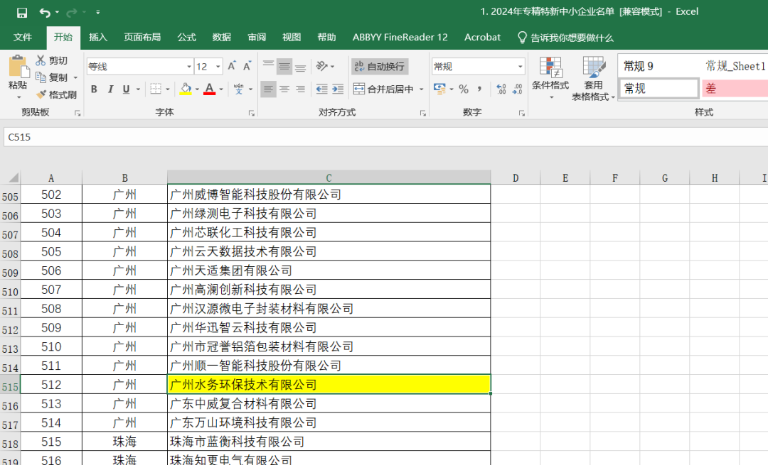768x465 pixels.
Task: Toggle the 自动换行 wrap text button
Action: [x=380, y=66]
